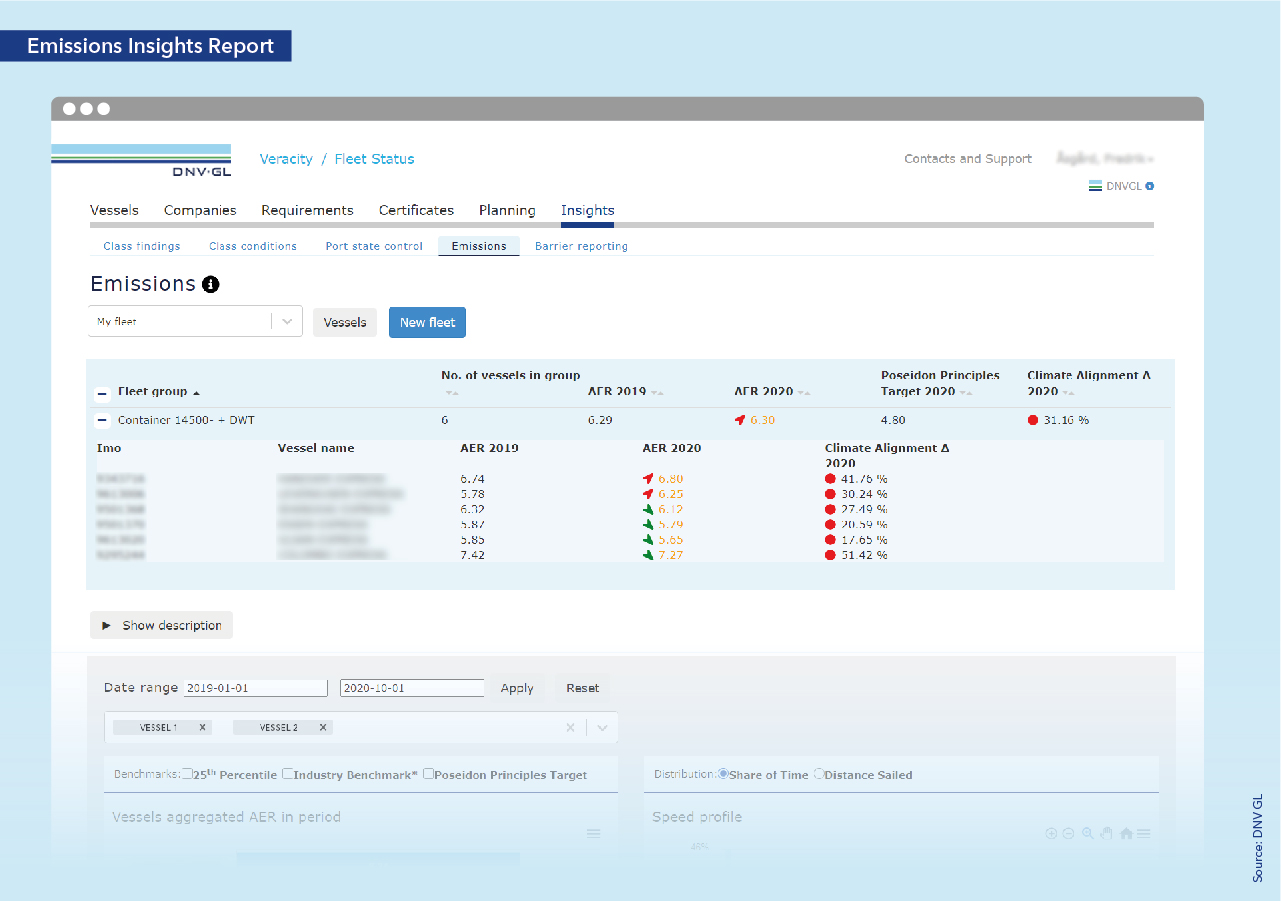This screenshot has height=901, width=1281.
Task: Click zoom out icon on Speed profile chart
Action: (1068, 833)
